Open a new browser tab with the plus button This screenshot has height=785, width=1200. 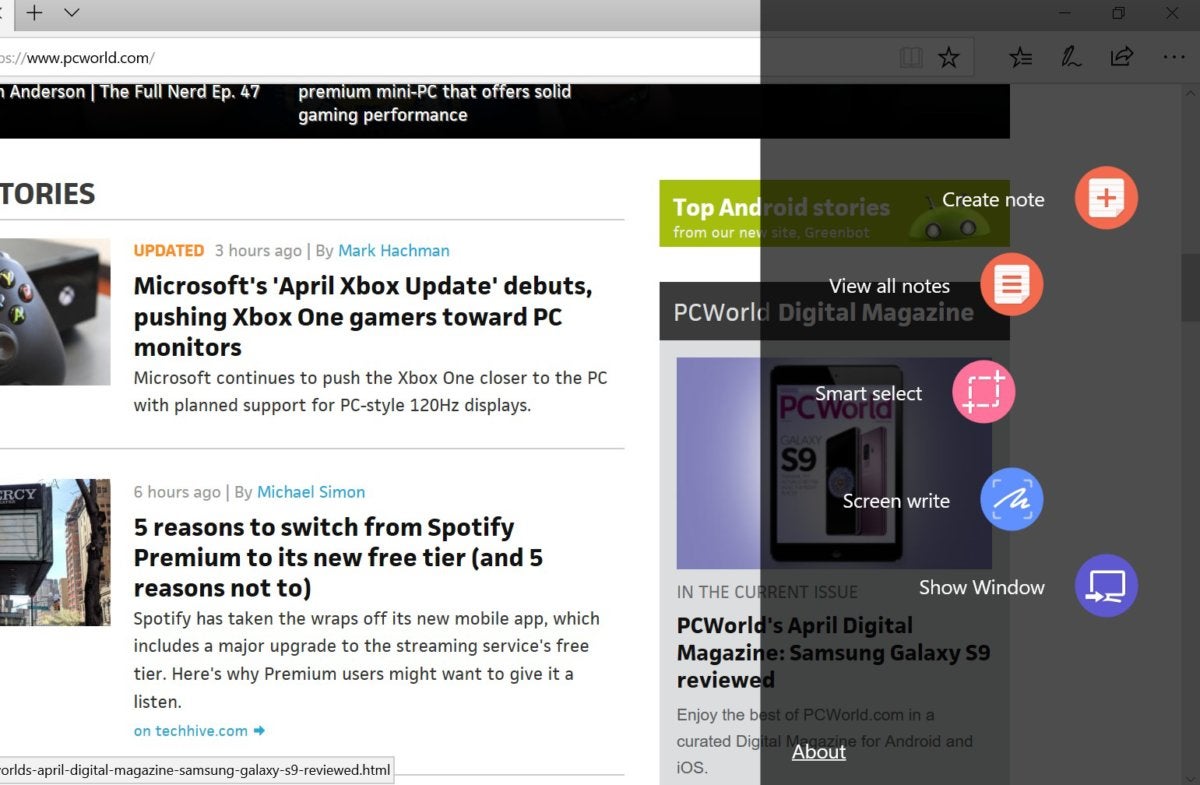tap(35, 13)
